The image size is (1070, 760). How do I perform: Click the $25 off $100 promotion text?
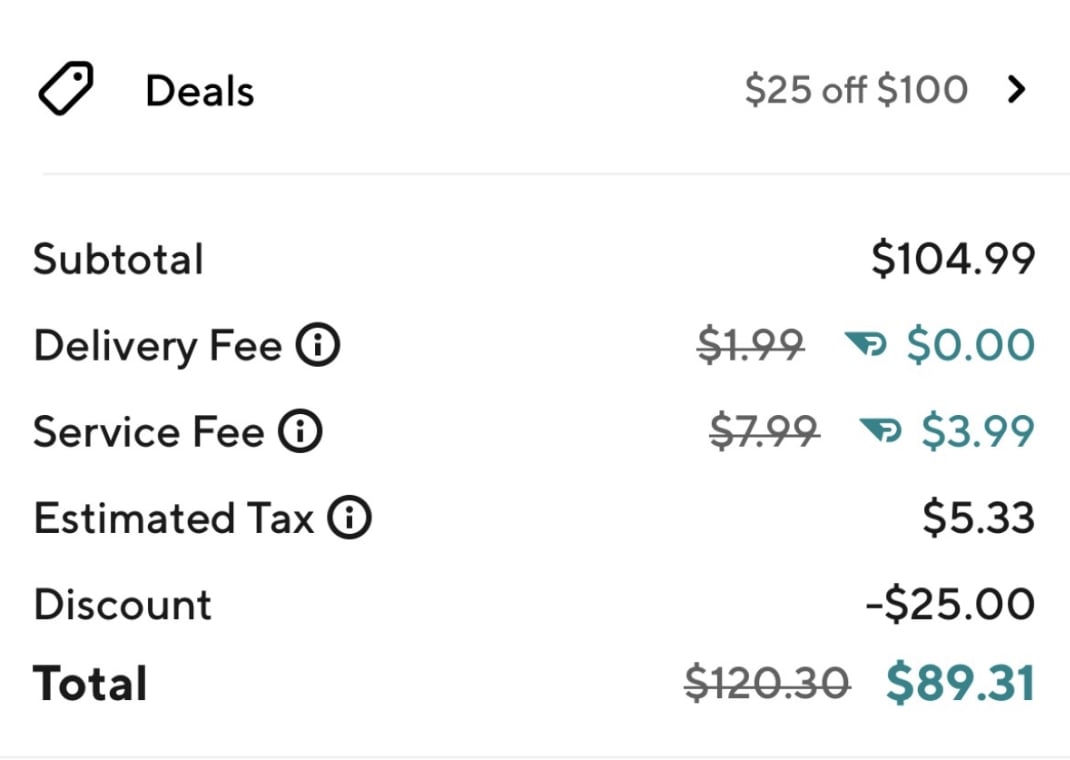point(856,89)
